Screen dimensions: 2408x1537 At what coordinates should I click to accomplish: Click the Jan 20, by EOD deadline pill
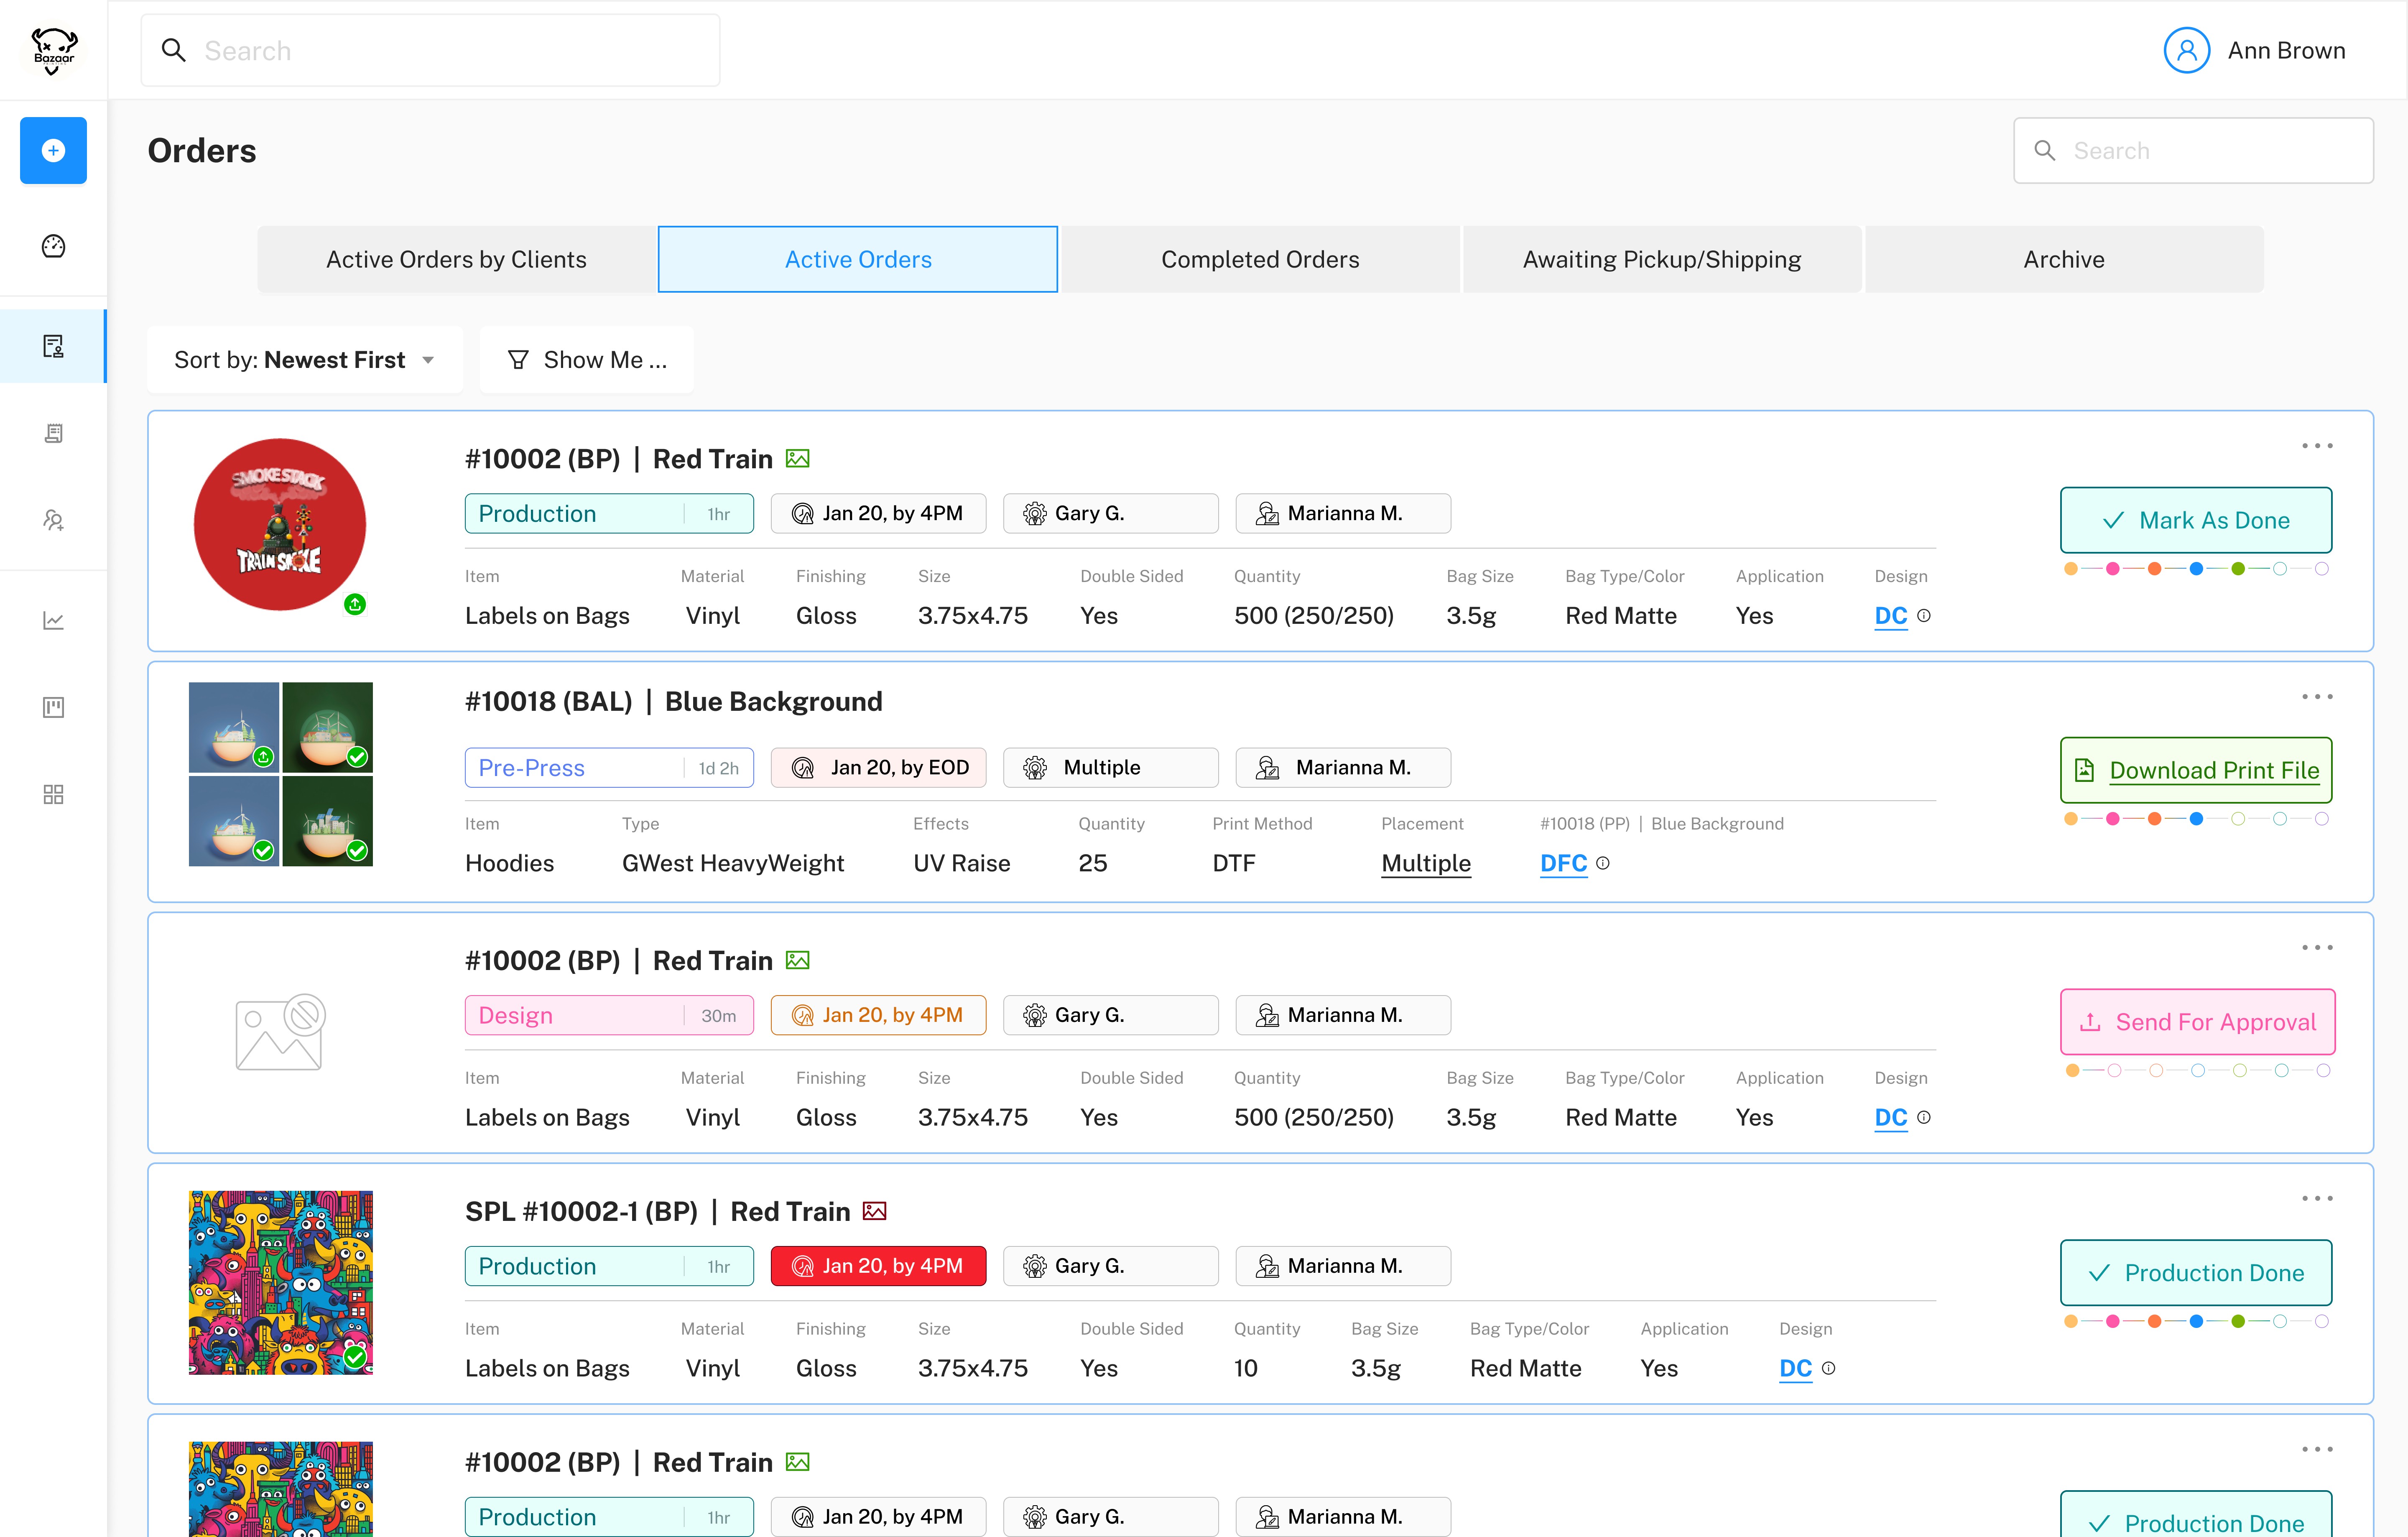(x=878, y=768)
